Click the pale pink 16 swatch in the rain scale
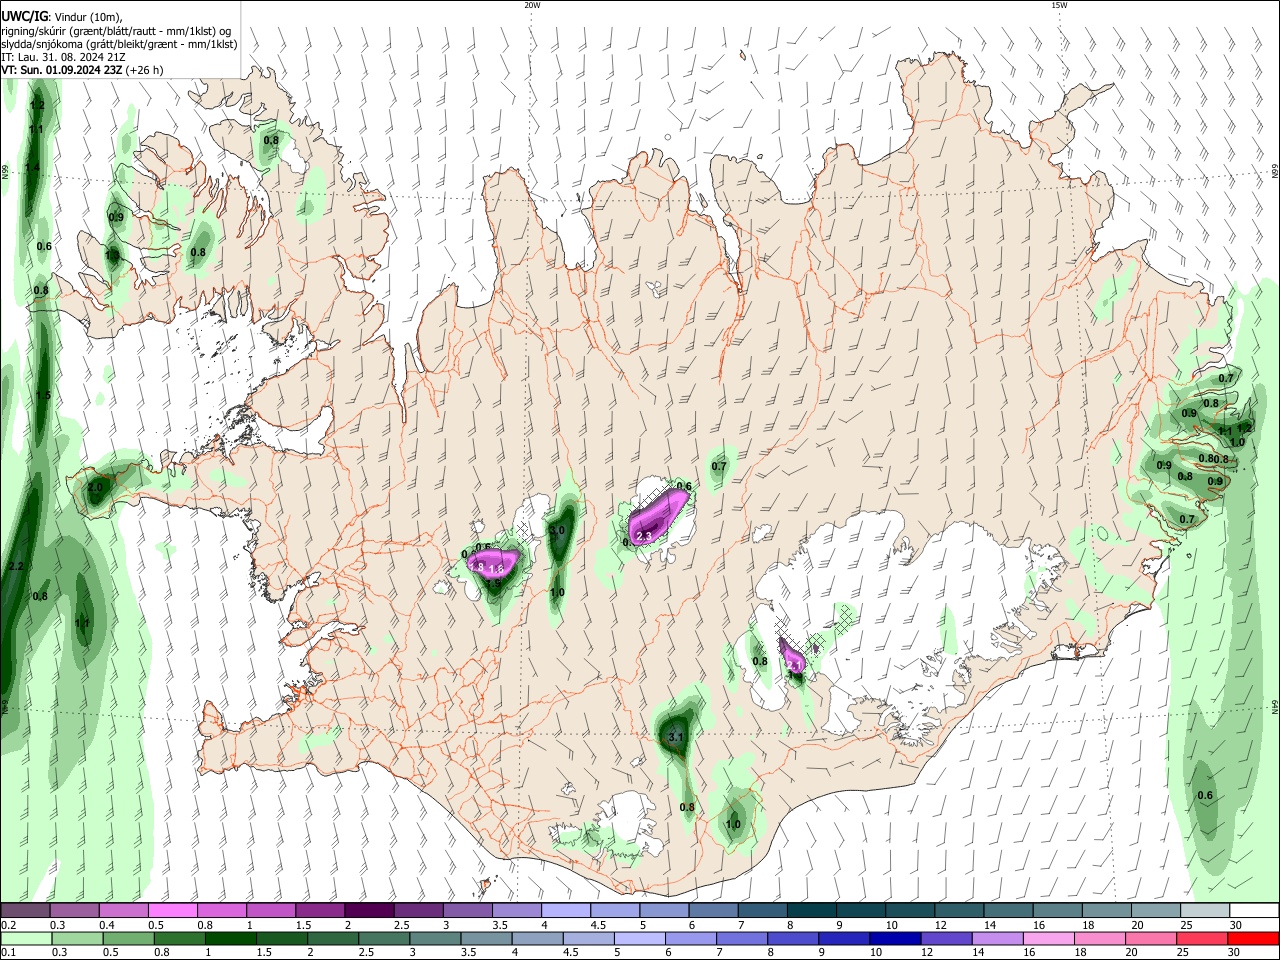The image size is (1280, 960). click(1046, 938)
